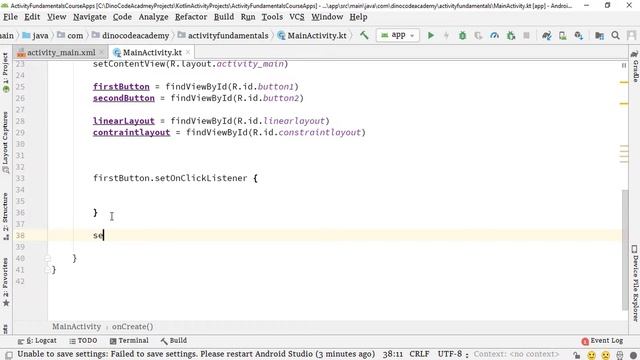This screenshot has width=640, height=360.
Task: Close the MainActivity.kt tab
Action: point(188,52)
